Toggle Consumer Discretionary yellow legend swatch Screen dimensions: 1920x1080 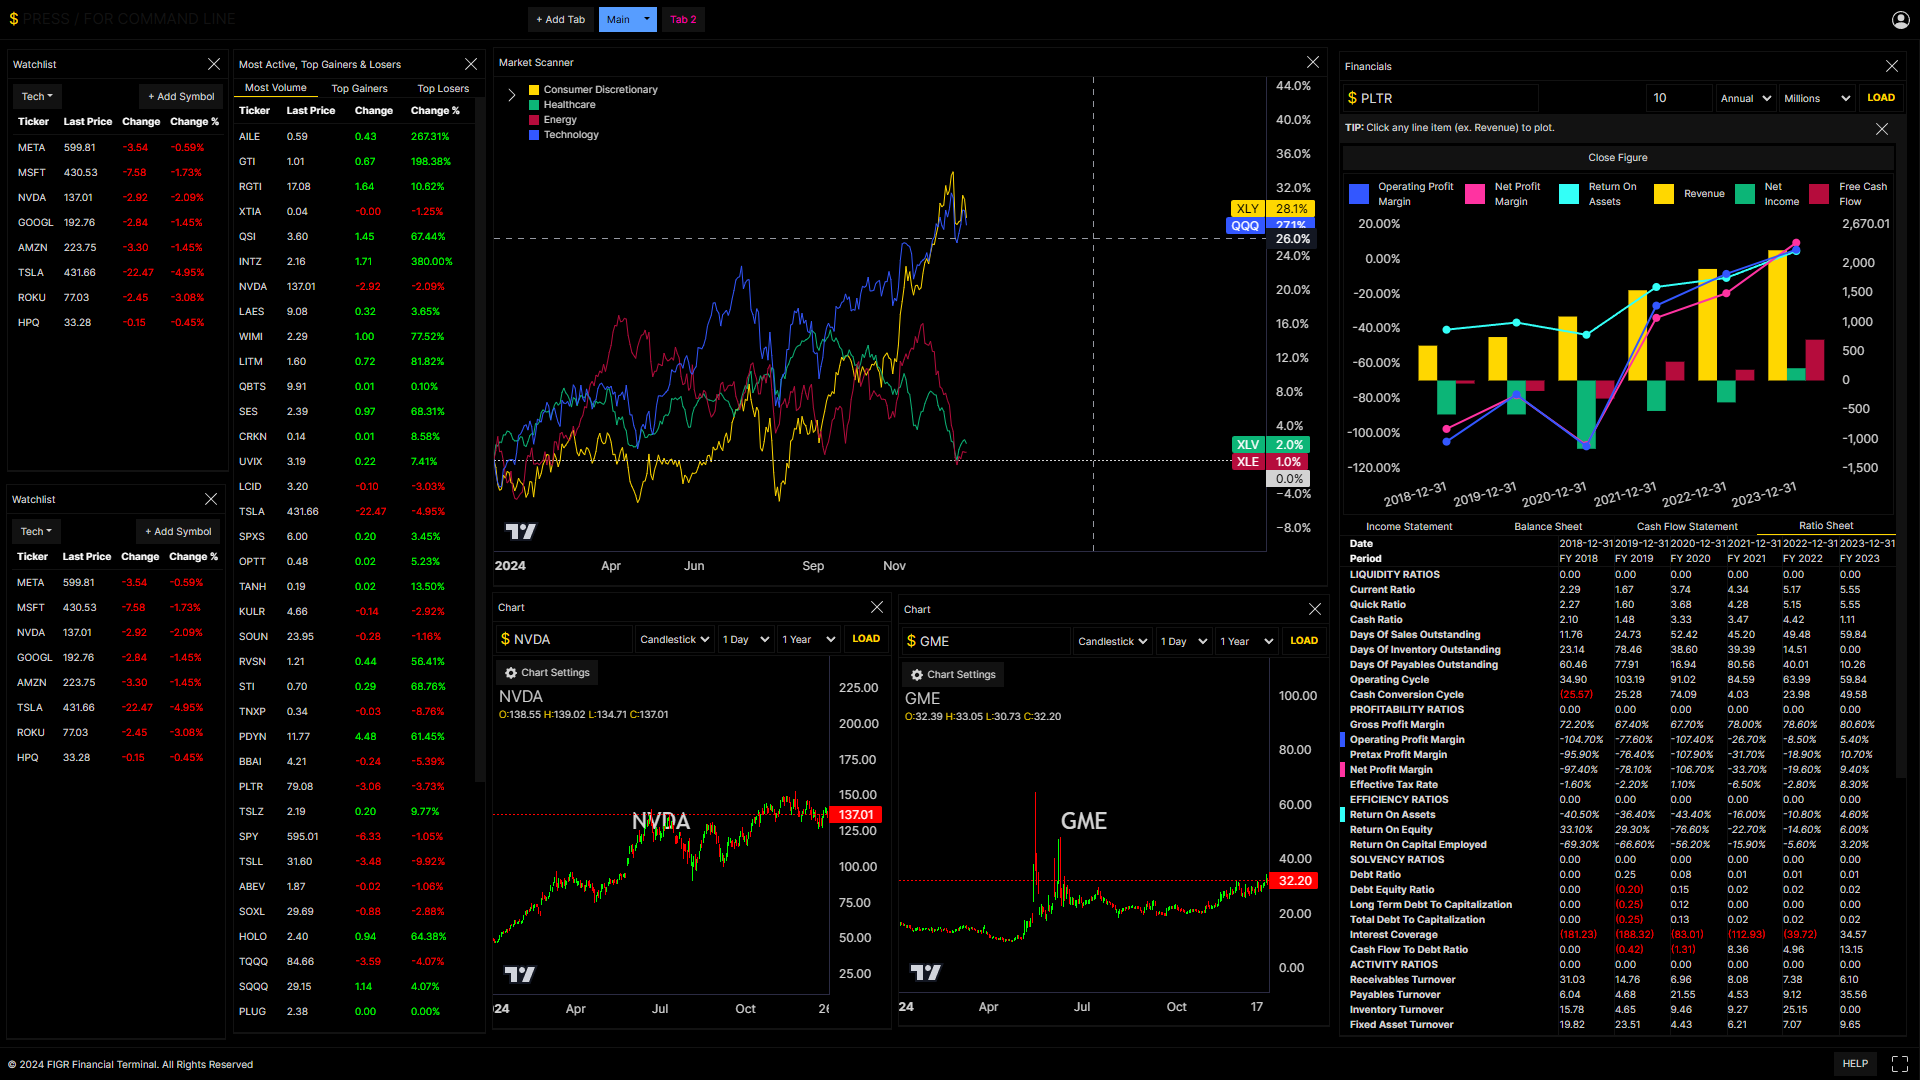(534, 90)
